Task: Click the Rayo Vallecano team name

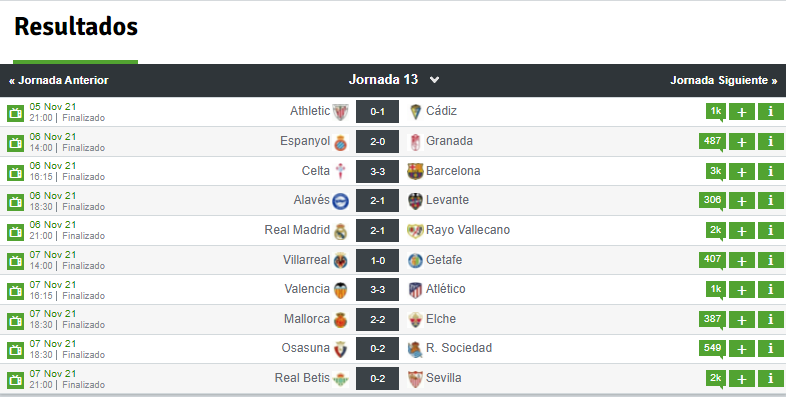Action: 468,230
